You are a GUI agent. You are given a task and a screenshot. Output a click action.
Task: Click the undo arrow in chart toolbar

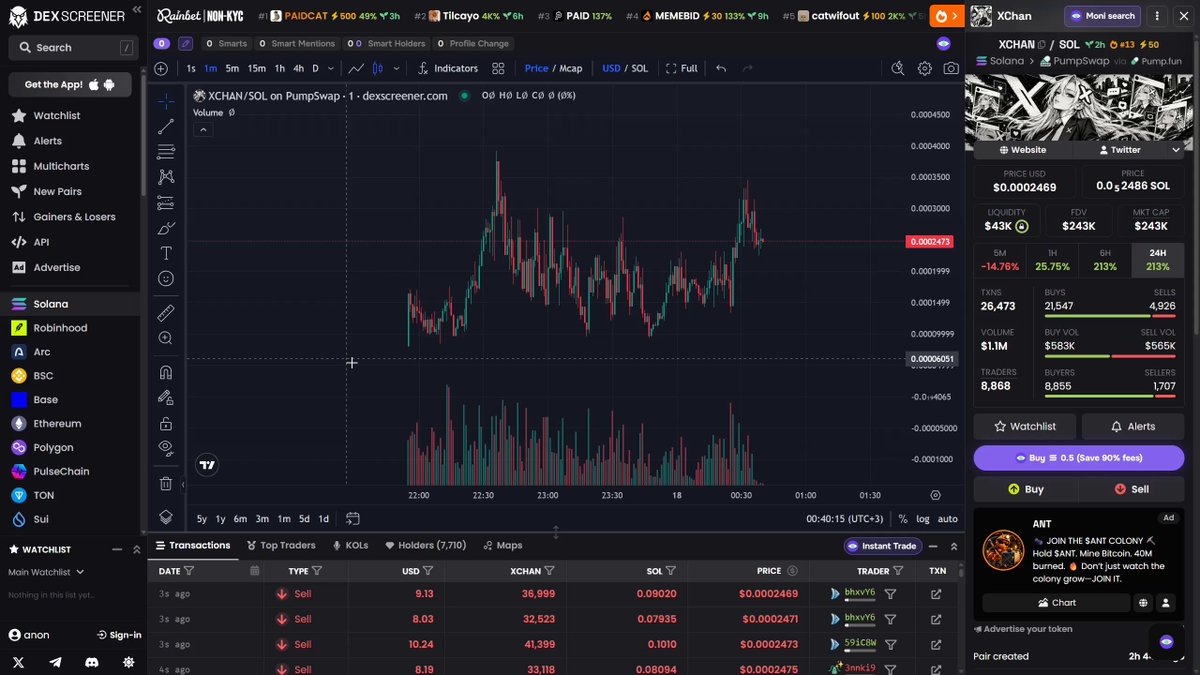(720, 69)
